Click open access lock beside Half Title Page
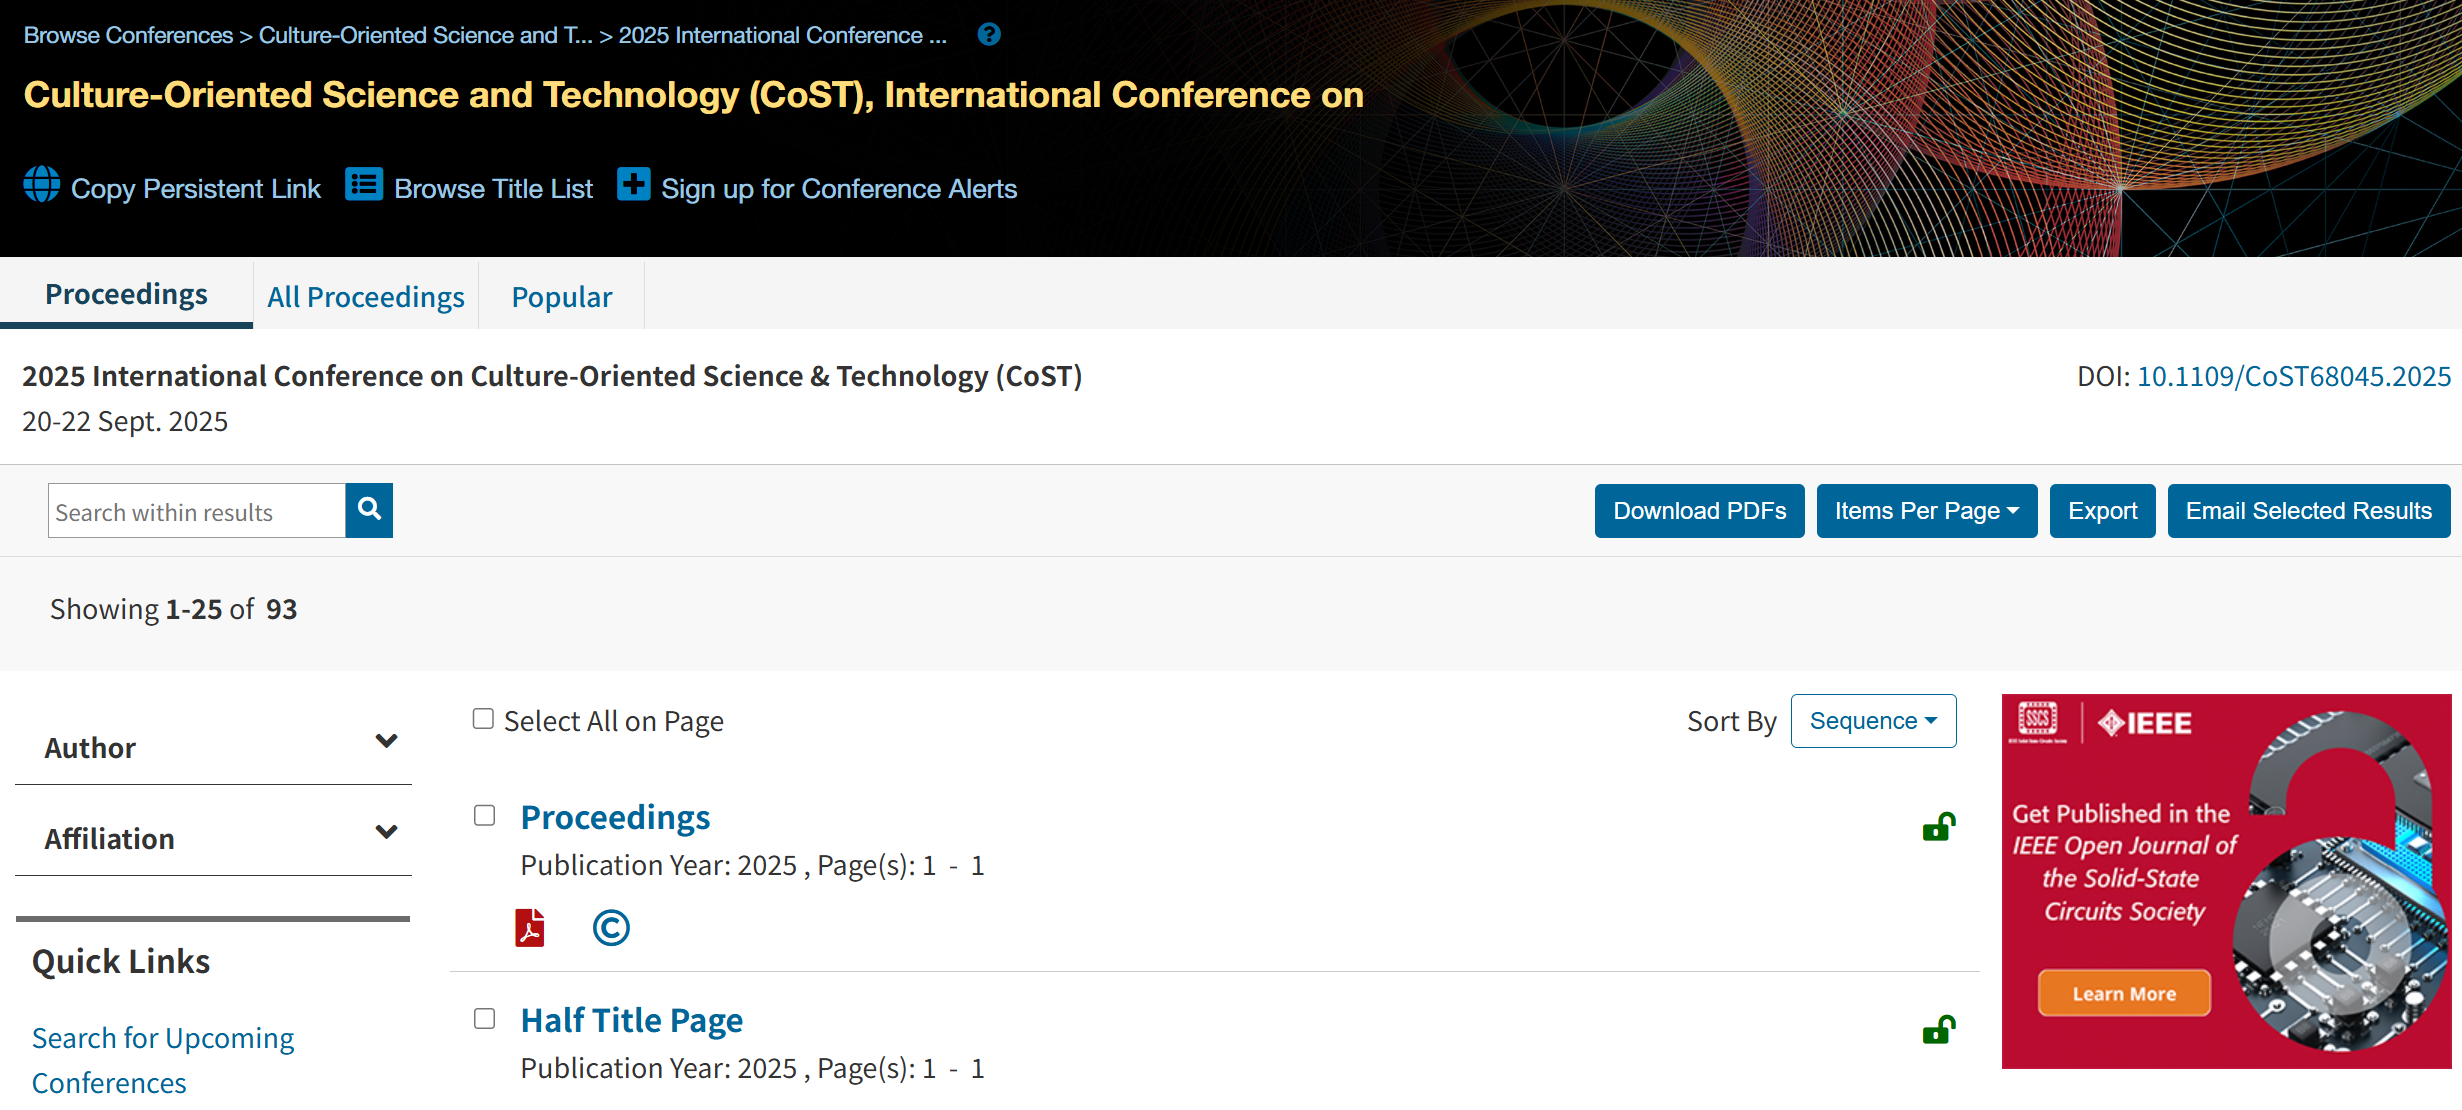Screen dimensions: 2462x1110 click(x=1938, y=1030)
